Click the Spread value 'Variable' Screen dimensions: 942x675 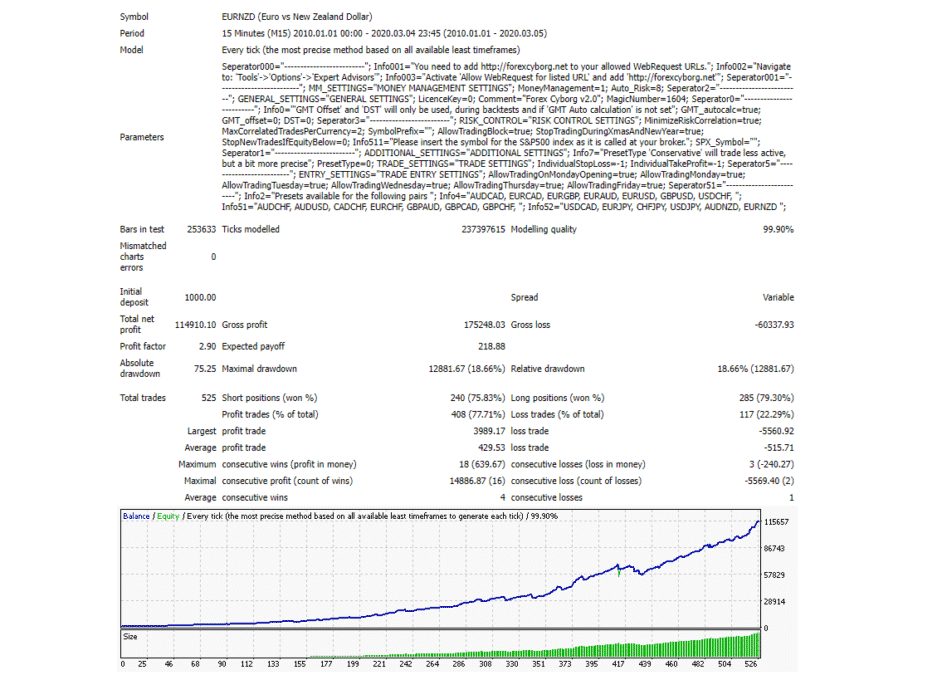[x=778, y=297]
